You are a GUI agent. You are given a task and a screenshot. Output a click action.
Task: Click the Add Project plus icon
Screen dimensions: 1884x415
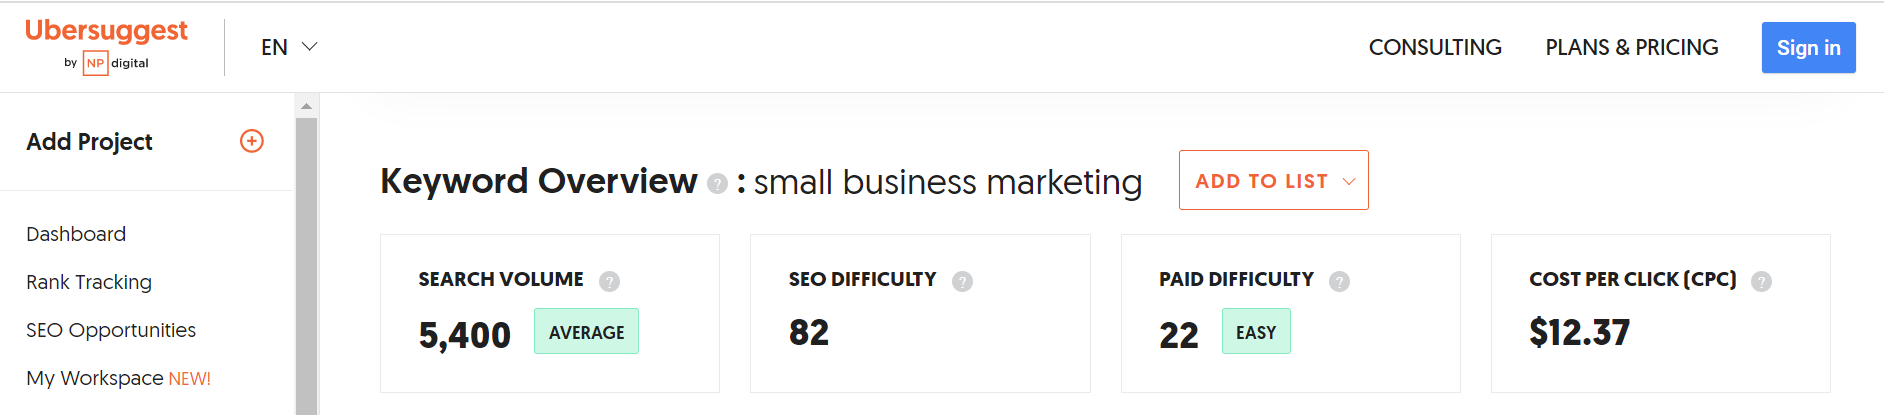click(x=252, y=141)
